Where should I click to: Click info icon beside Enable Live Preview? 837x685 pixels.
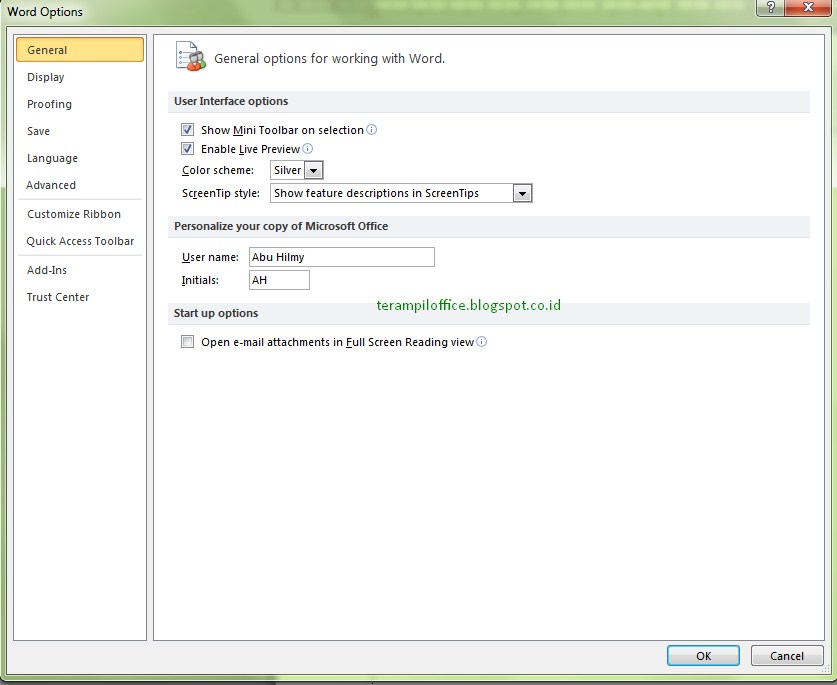(307, 148)
